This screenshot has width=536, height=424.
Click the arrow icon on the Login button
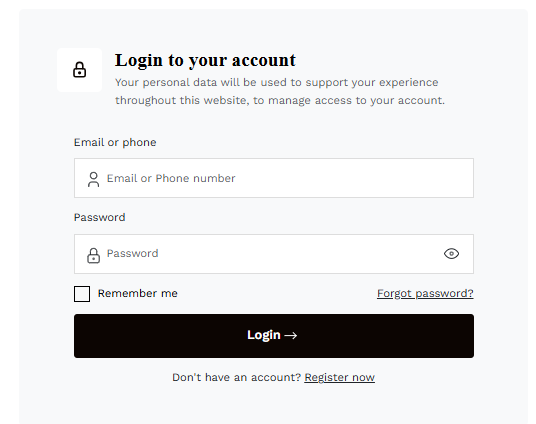point(291,336)
